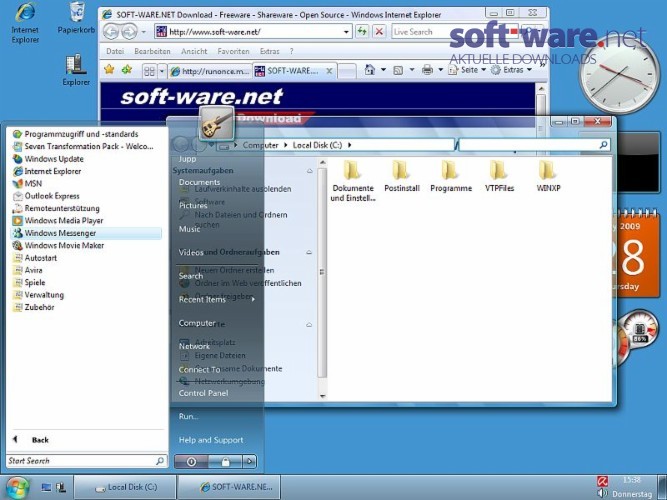Open the Datei menu

coord(115,51)
